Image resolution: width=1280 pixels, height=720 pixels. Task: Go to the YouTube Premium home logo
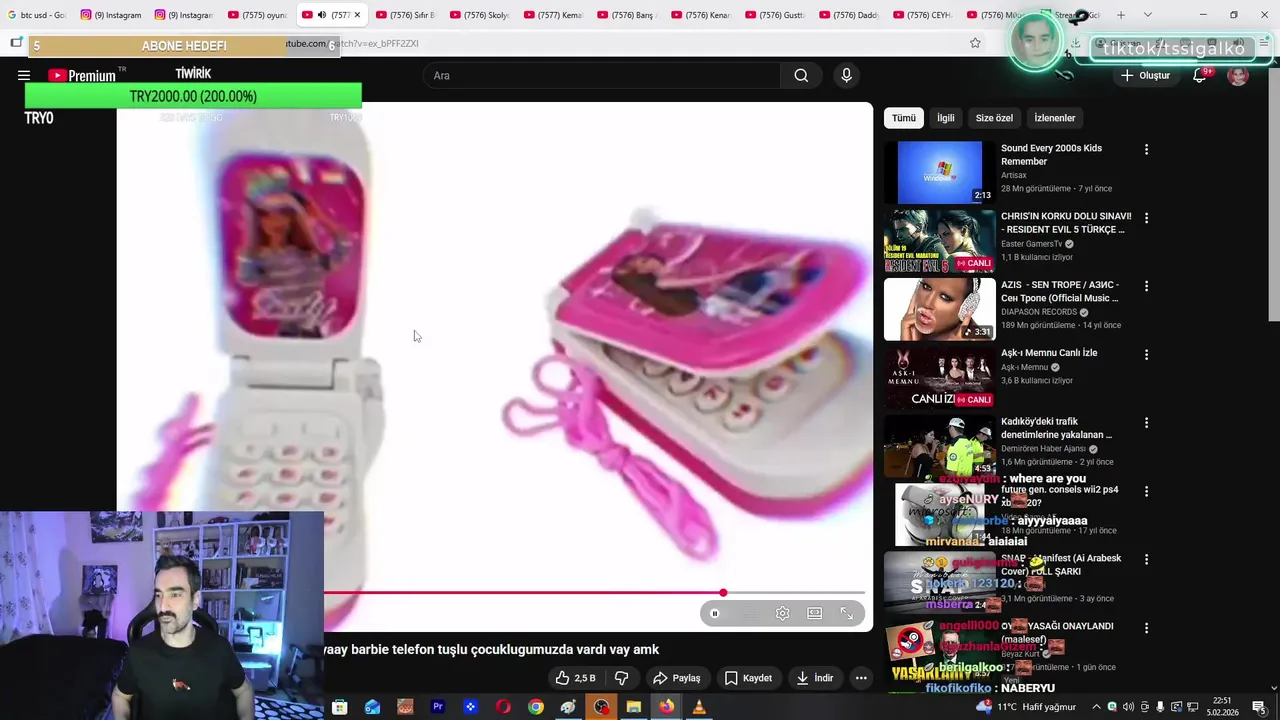82,75
